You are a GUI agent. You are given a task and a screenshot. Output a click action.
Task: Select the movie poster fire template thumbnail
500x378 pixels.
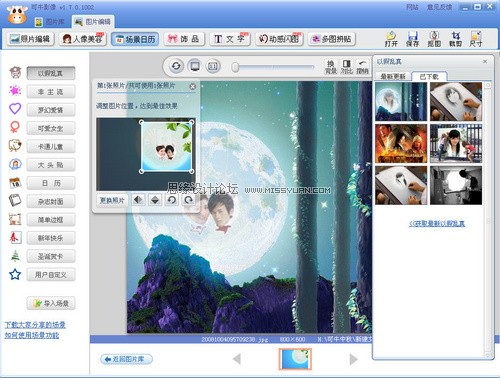[401, 144]
